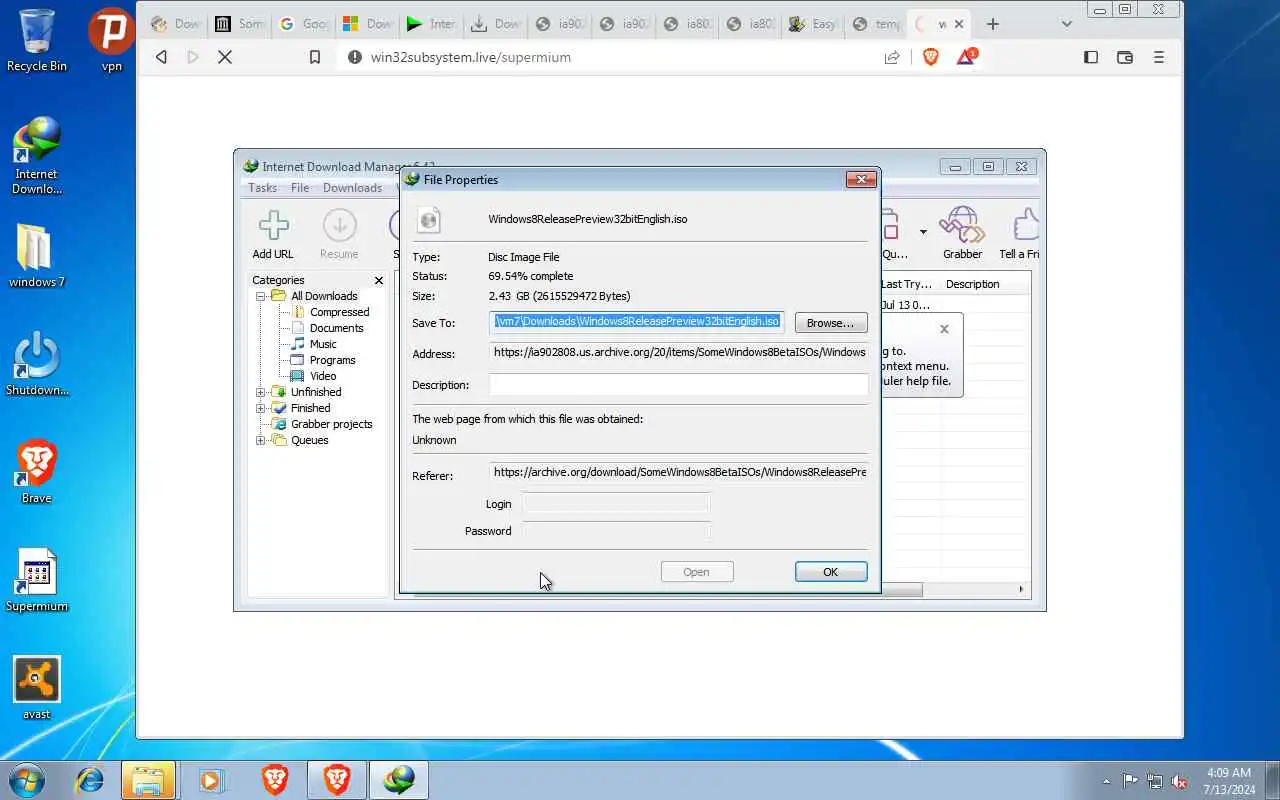The image size is (1280, 800).
Task: Open the browser tab search chevron
Action: [1066, 24]
